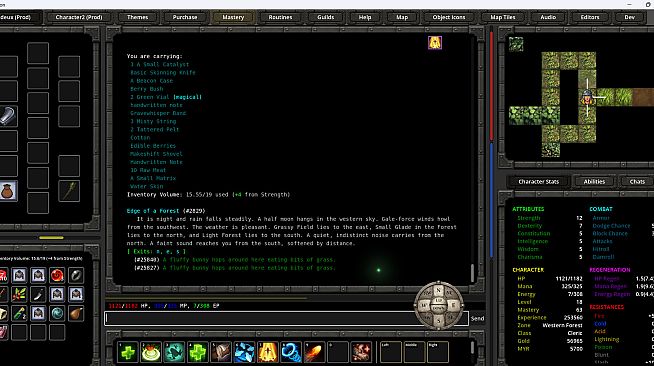The height and width of the screenshot is (366, 654).
Task: Select the teal swirl orb inventory item
Action: (57, 313)
